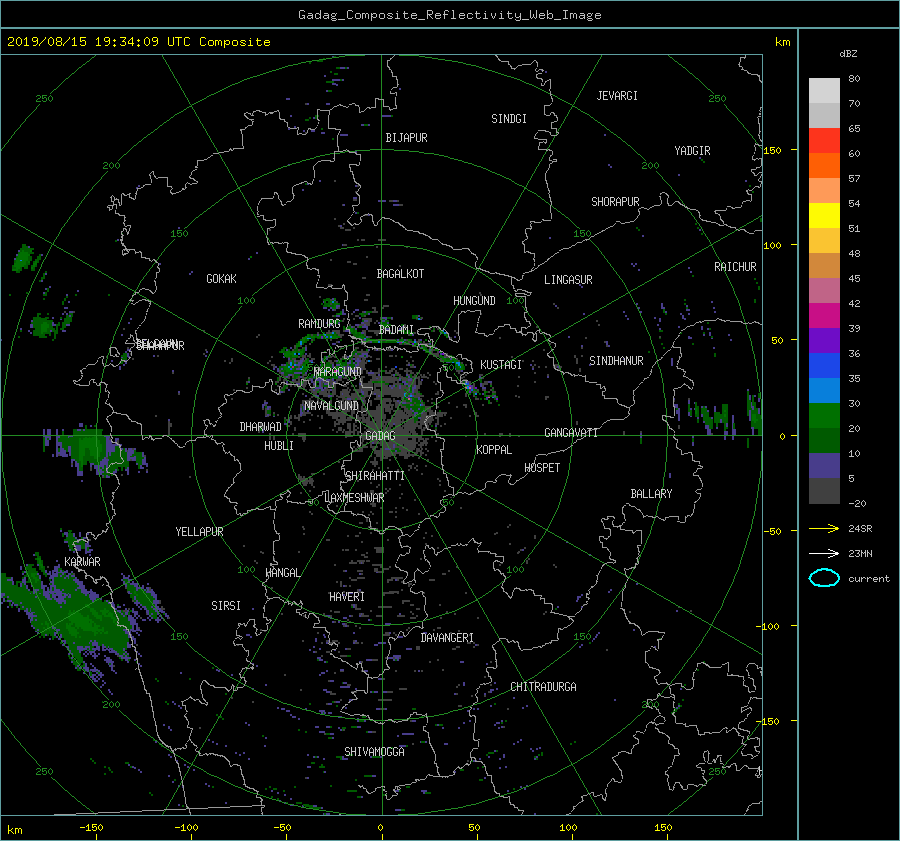The width and height of the screenshot is (900, 841).
Task: Click the HOSPET city label
Action: [542, 468]
